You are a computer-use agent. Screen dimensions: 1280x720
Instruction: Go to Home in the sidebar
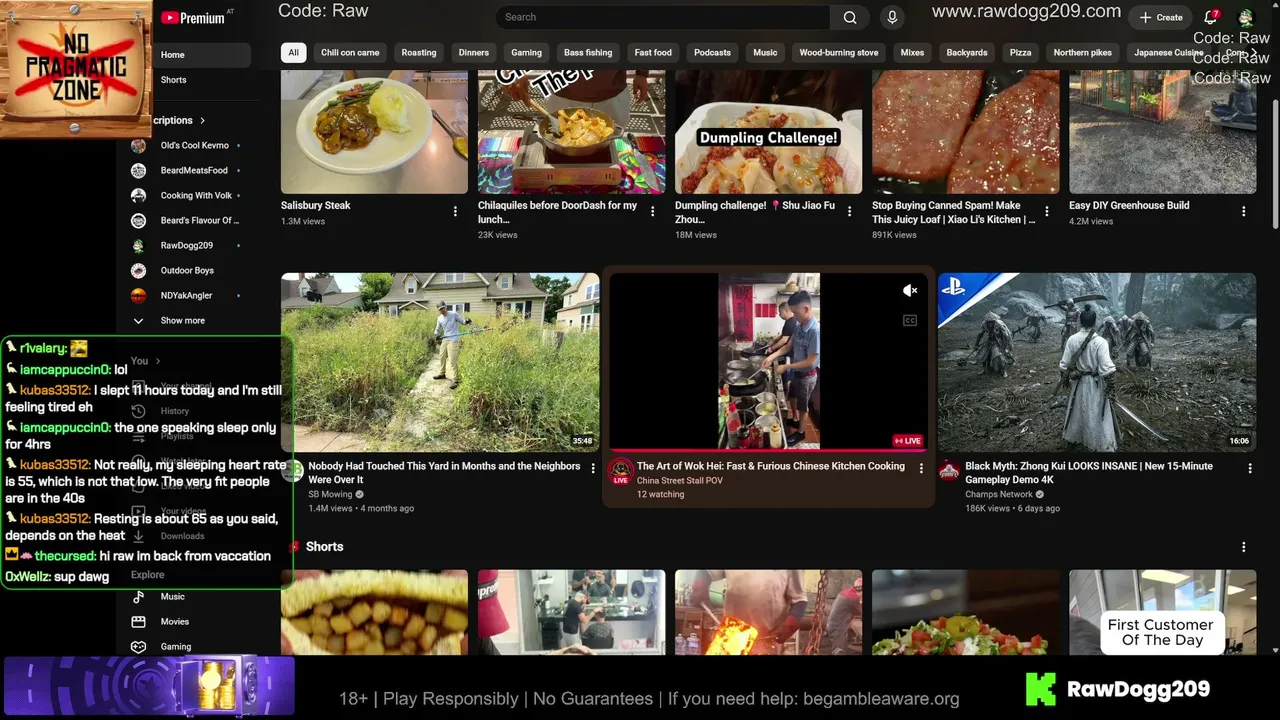pos(186,55)
